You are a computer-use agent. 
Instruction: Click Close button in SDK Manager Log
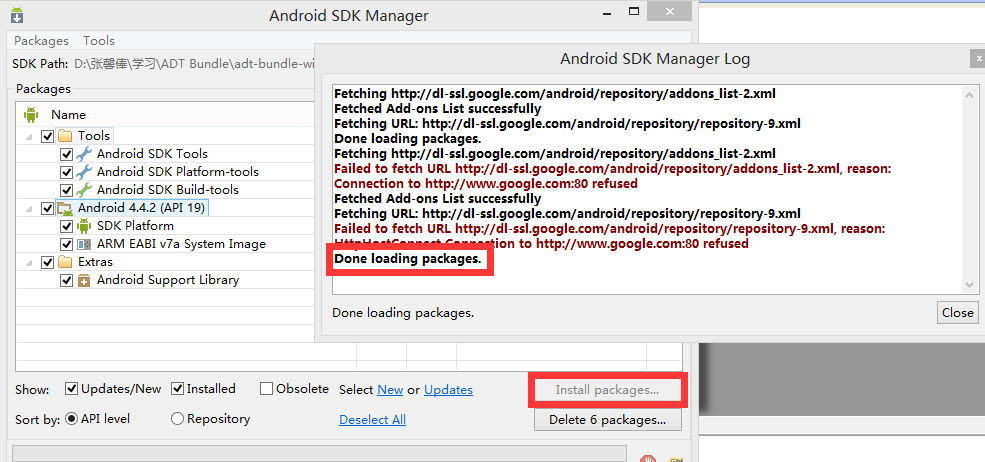click(x=957, y=312)
